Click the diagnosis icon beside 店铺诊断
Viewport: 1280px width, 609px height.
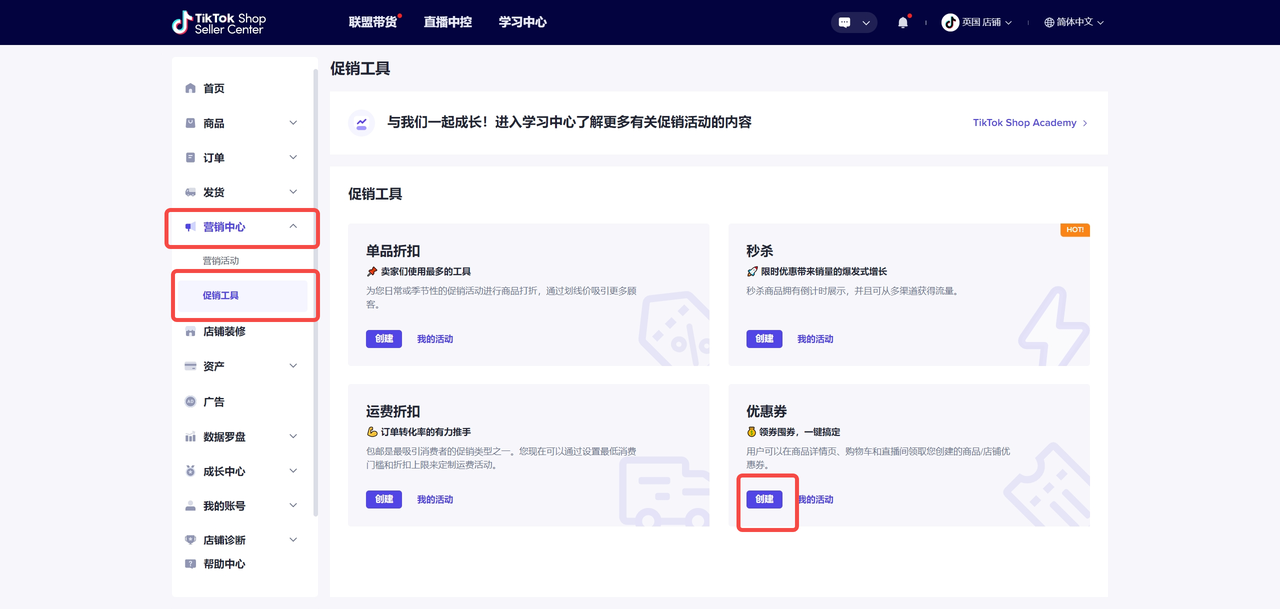pyautogui.click(x=190, y=540)
